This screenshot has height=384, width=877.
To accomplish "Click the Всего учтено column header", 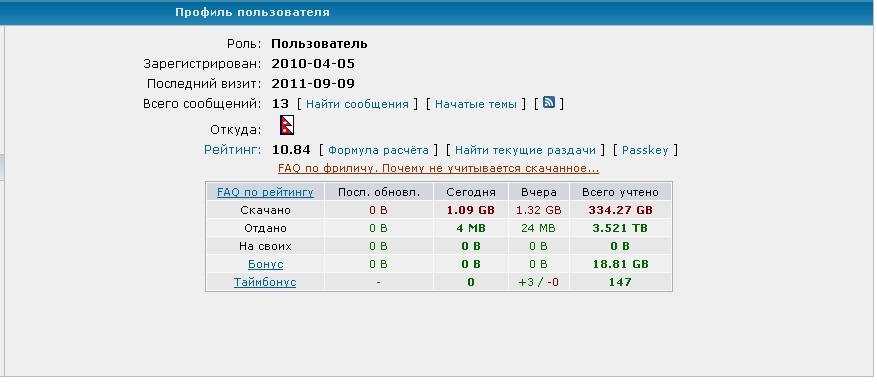I will coord(620,192).
